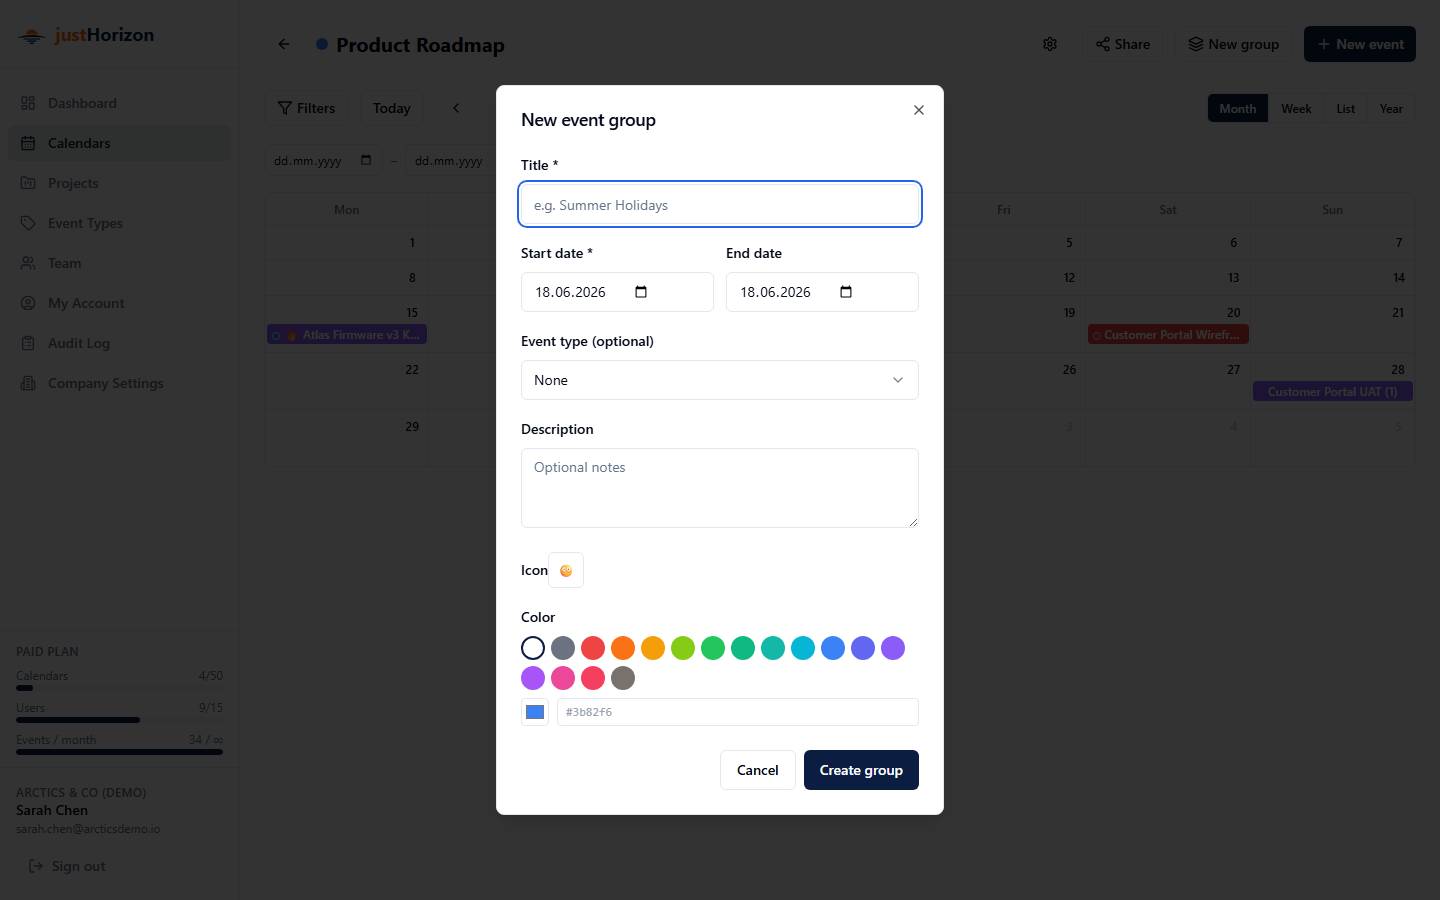Click the Start date field in dialog
Viewport: 1440px width, 900px height.
(617, 292)
